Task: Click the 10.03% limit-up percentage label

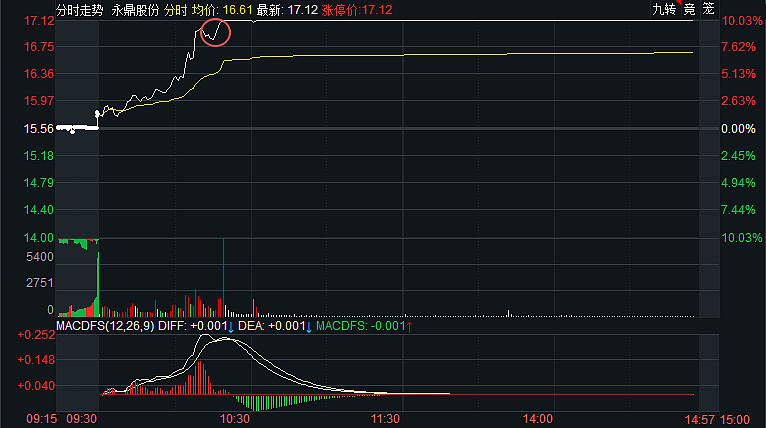Action: click(743, 21)
